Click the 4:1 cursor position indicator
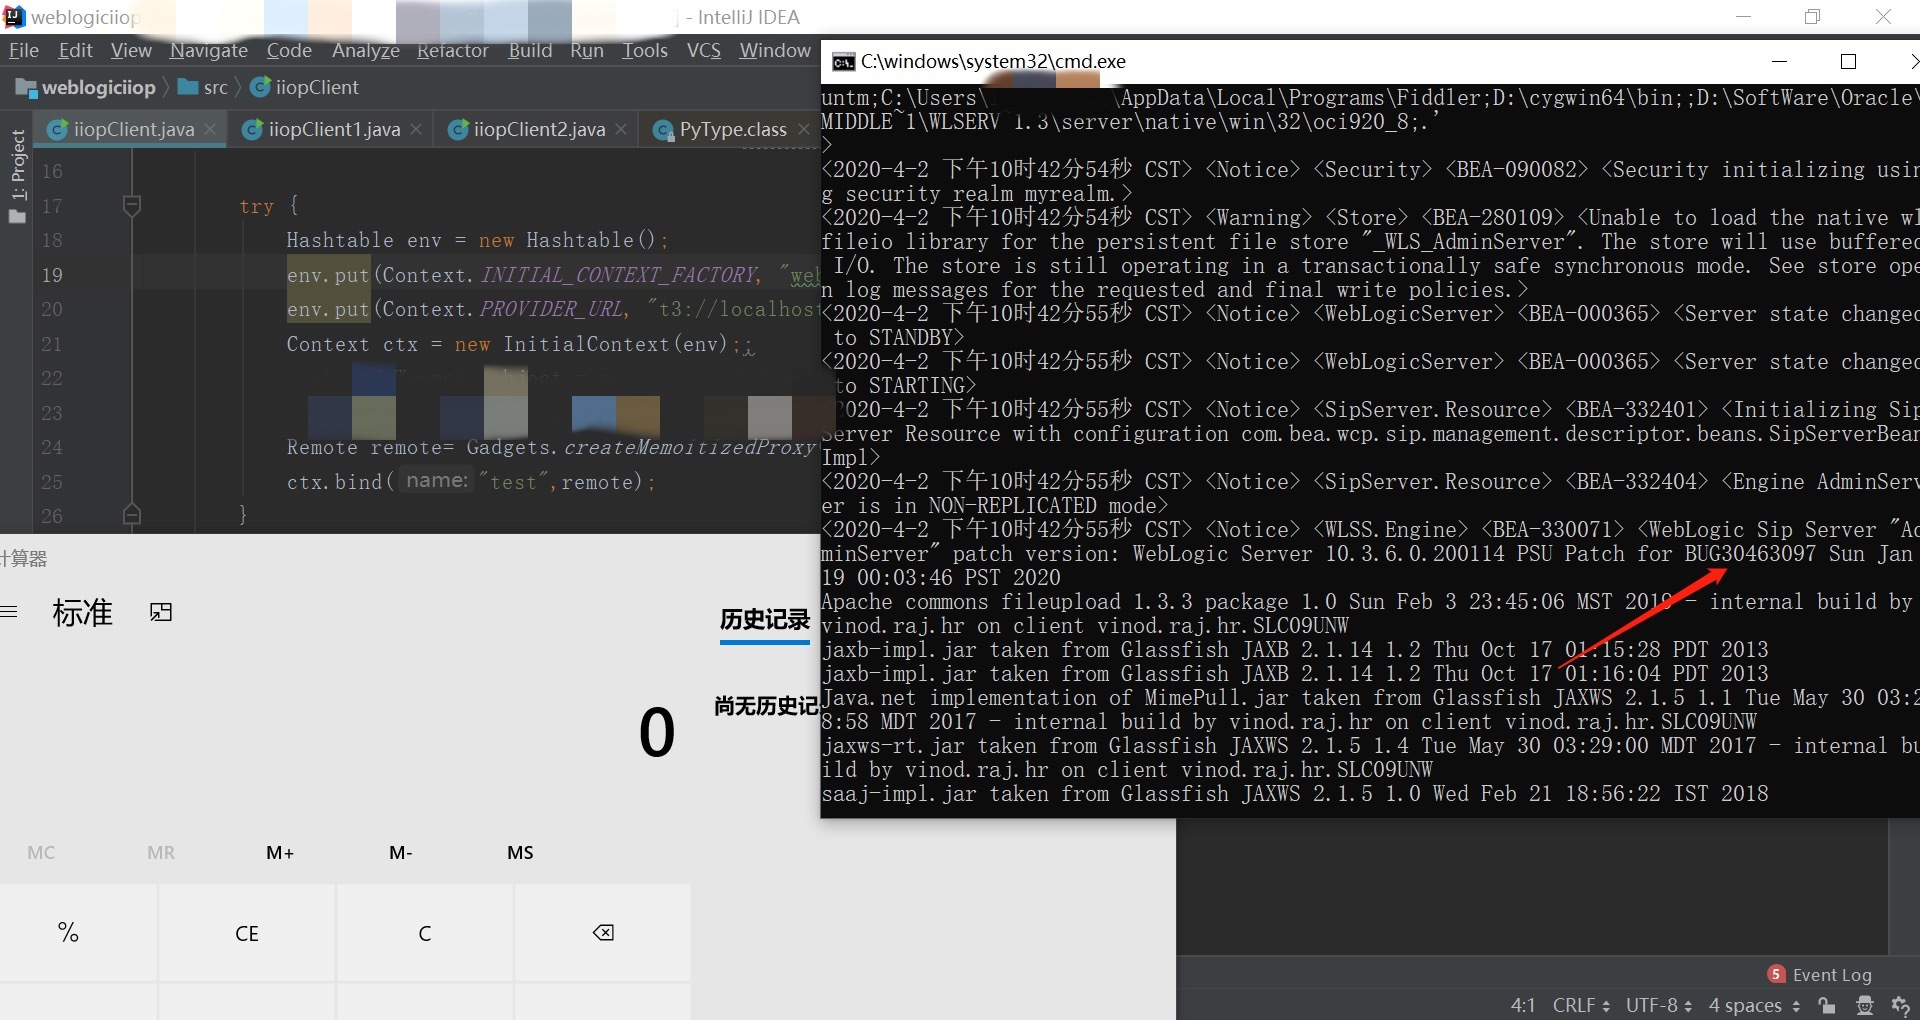The height and width of the screenshot is (1020, 1920). pos(1523,1005)
